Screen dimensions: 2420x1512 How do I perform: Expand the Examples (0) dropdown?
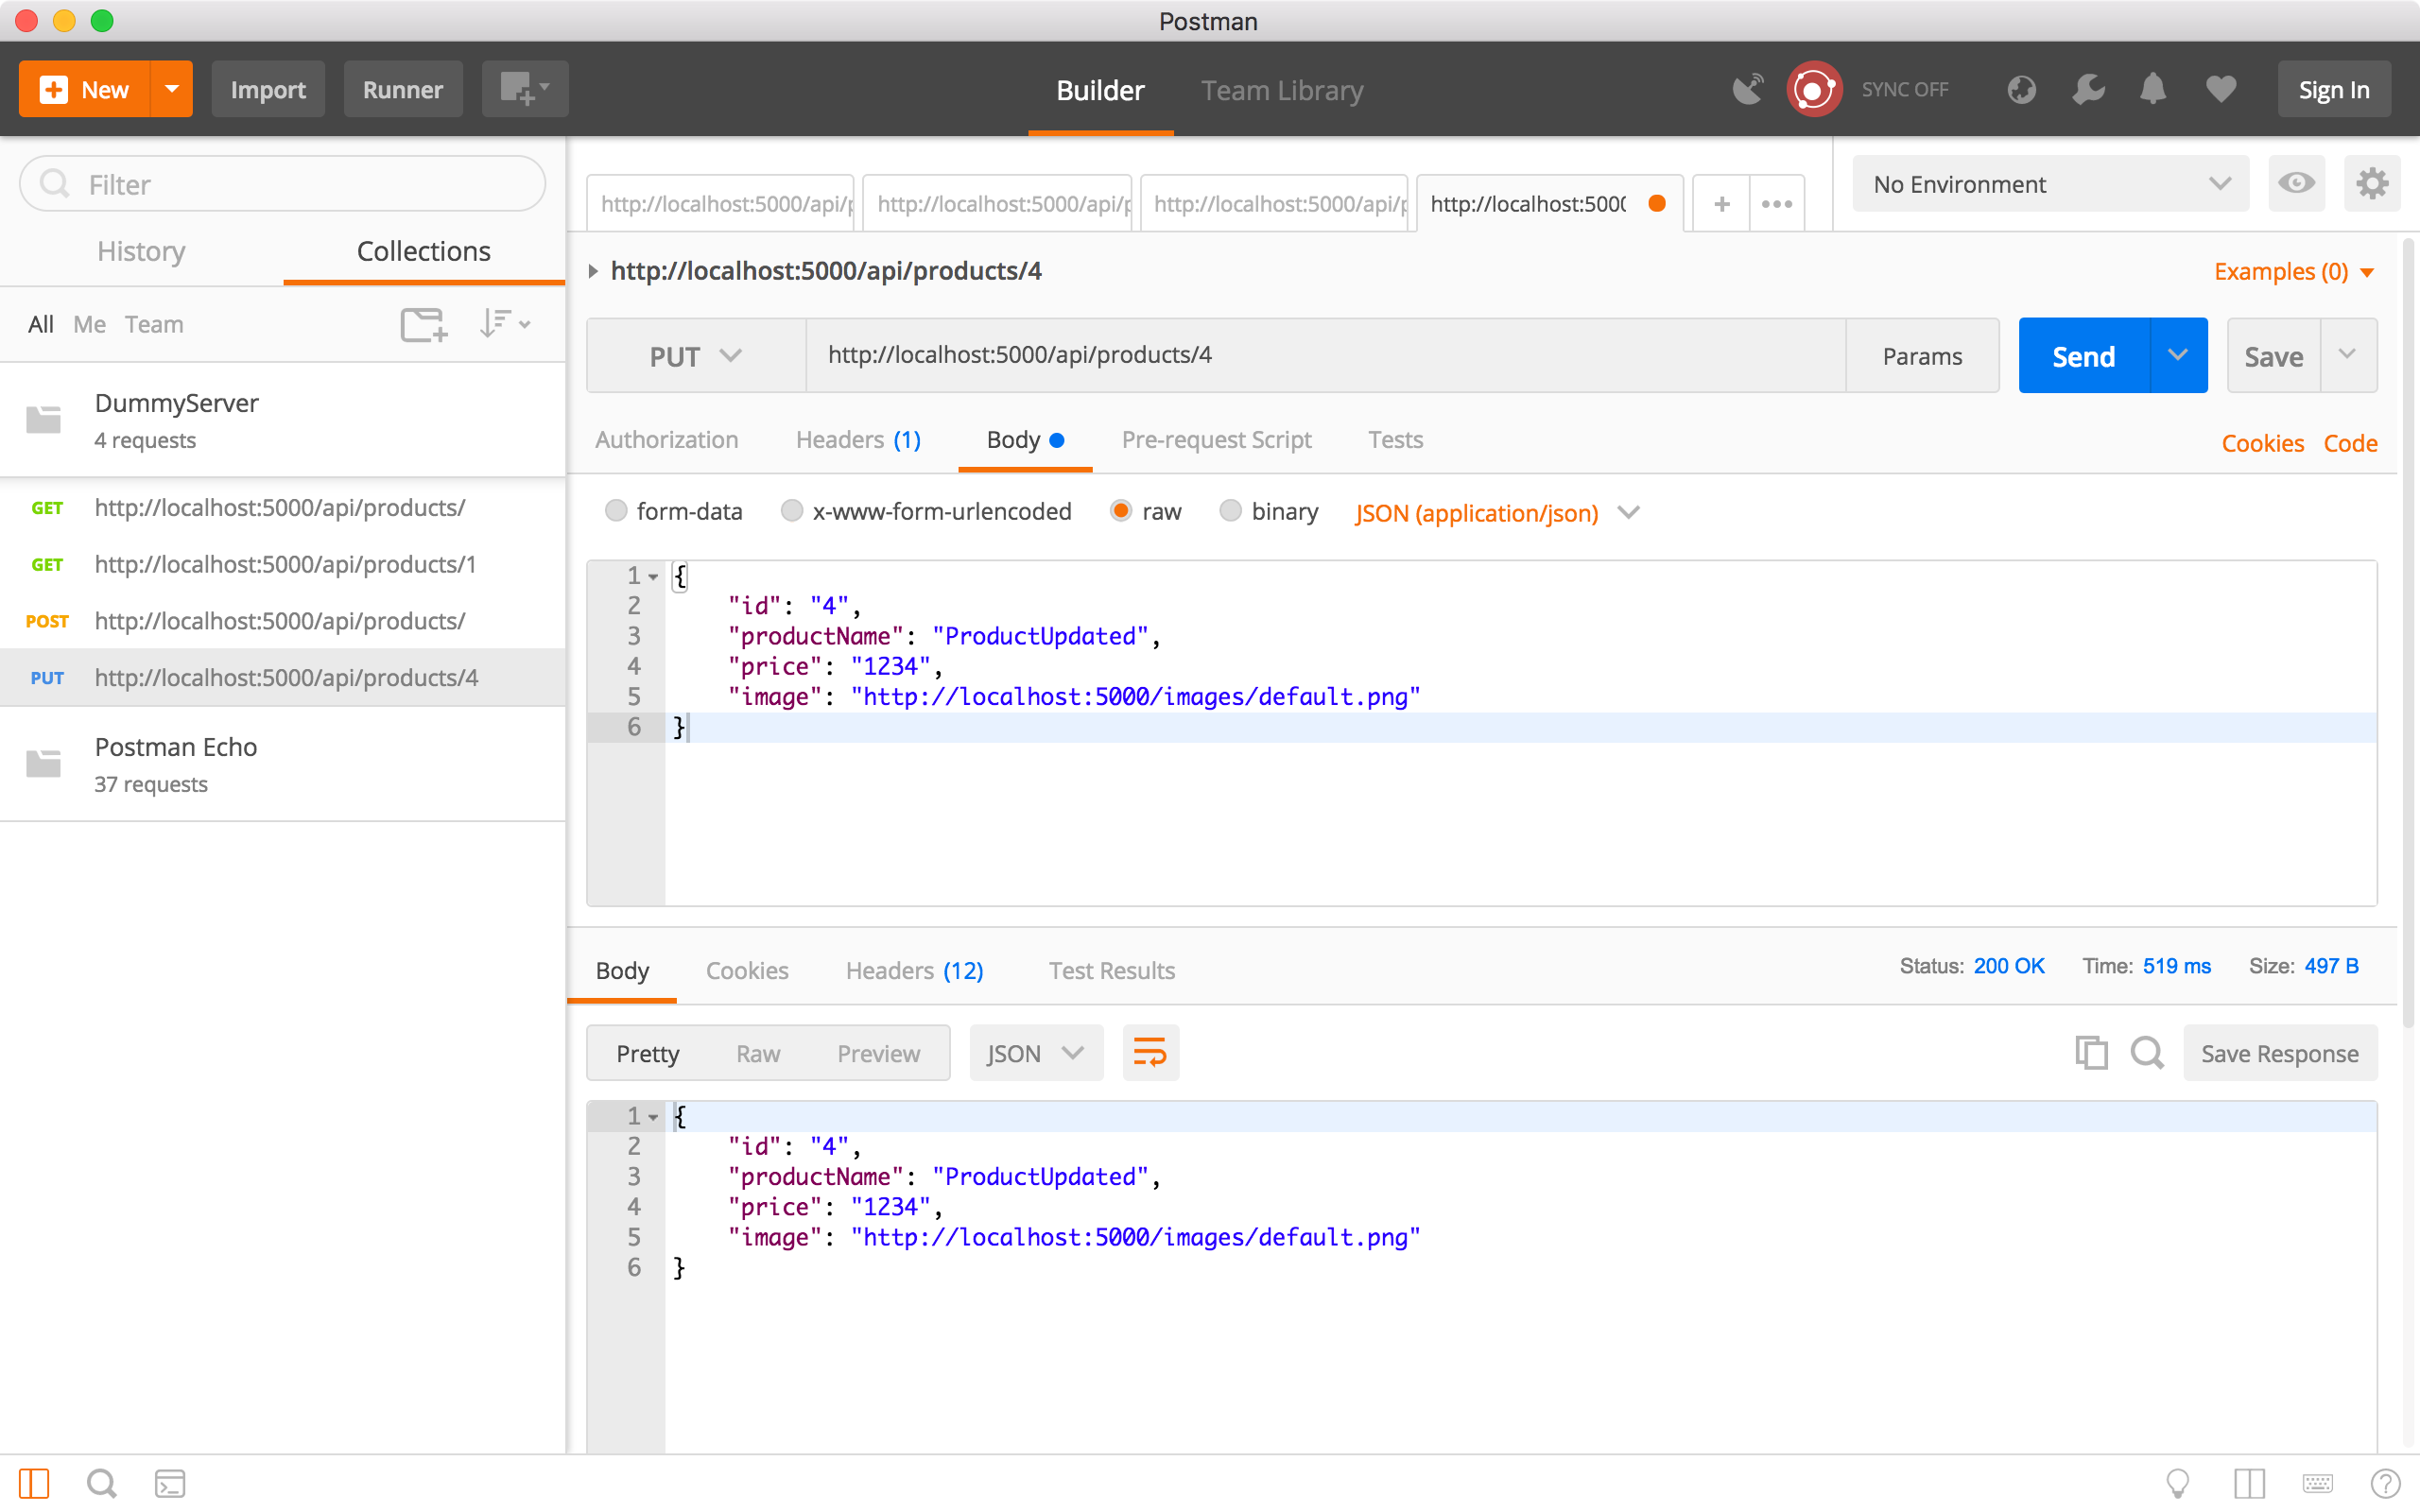point(2293,272)
